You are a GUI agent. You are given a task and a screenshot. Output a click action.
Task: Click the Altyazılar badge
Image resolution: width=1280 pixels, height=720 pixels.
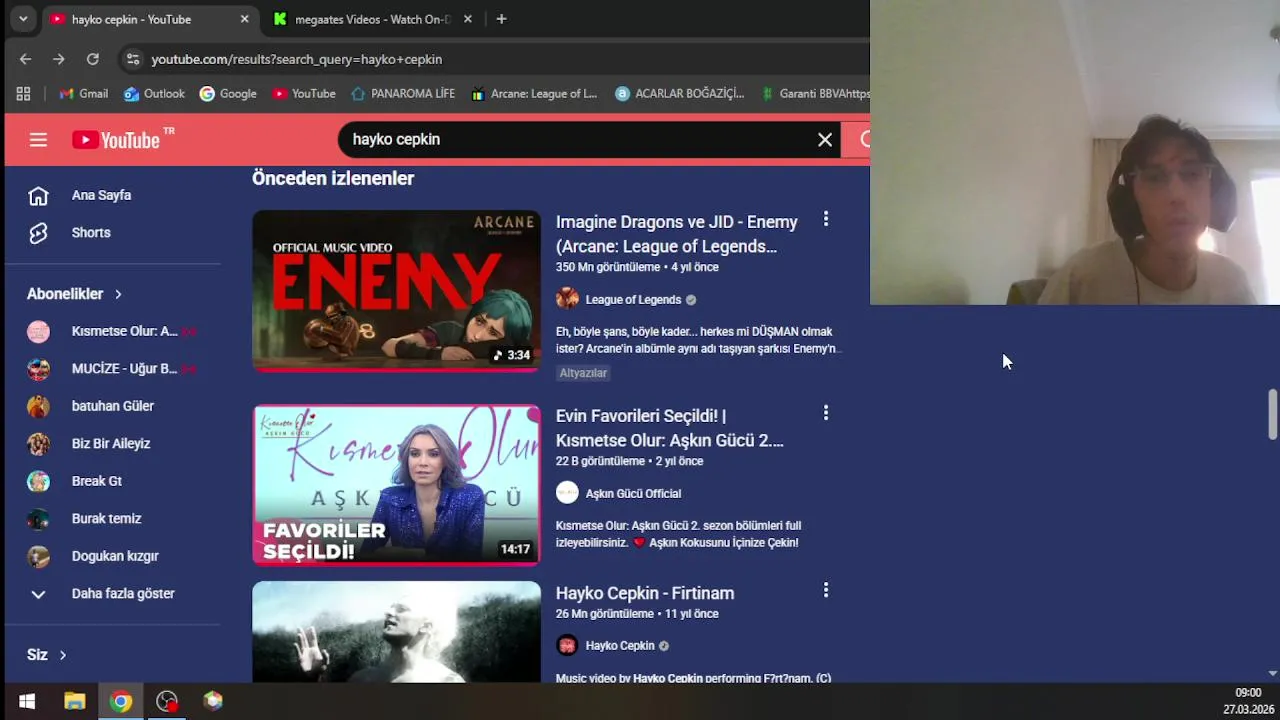click(x=583, y=373)
